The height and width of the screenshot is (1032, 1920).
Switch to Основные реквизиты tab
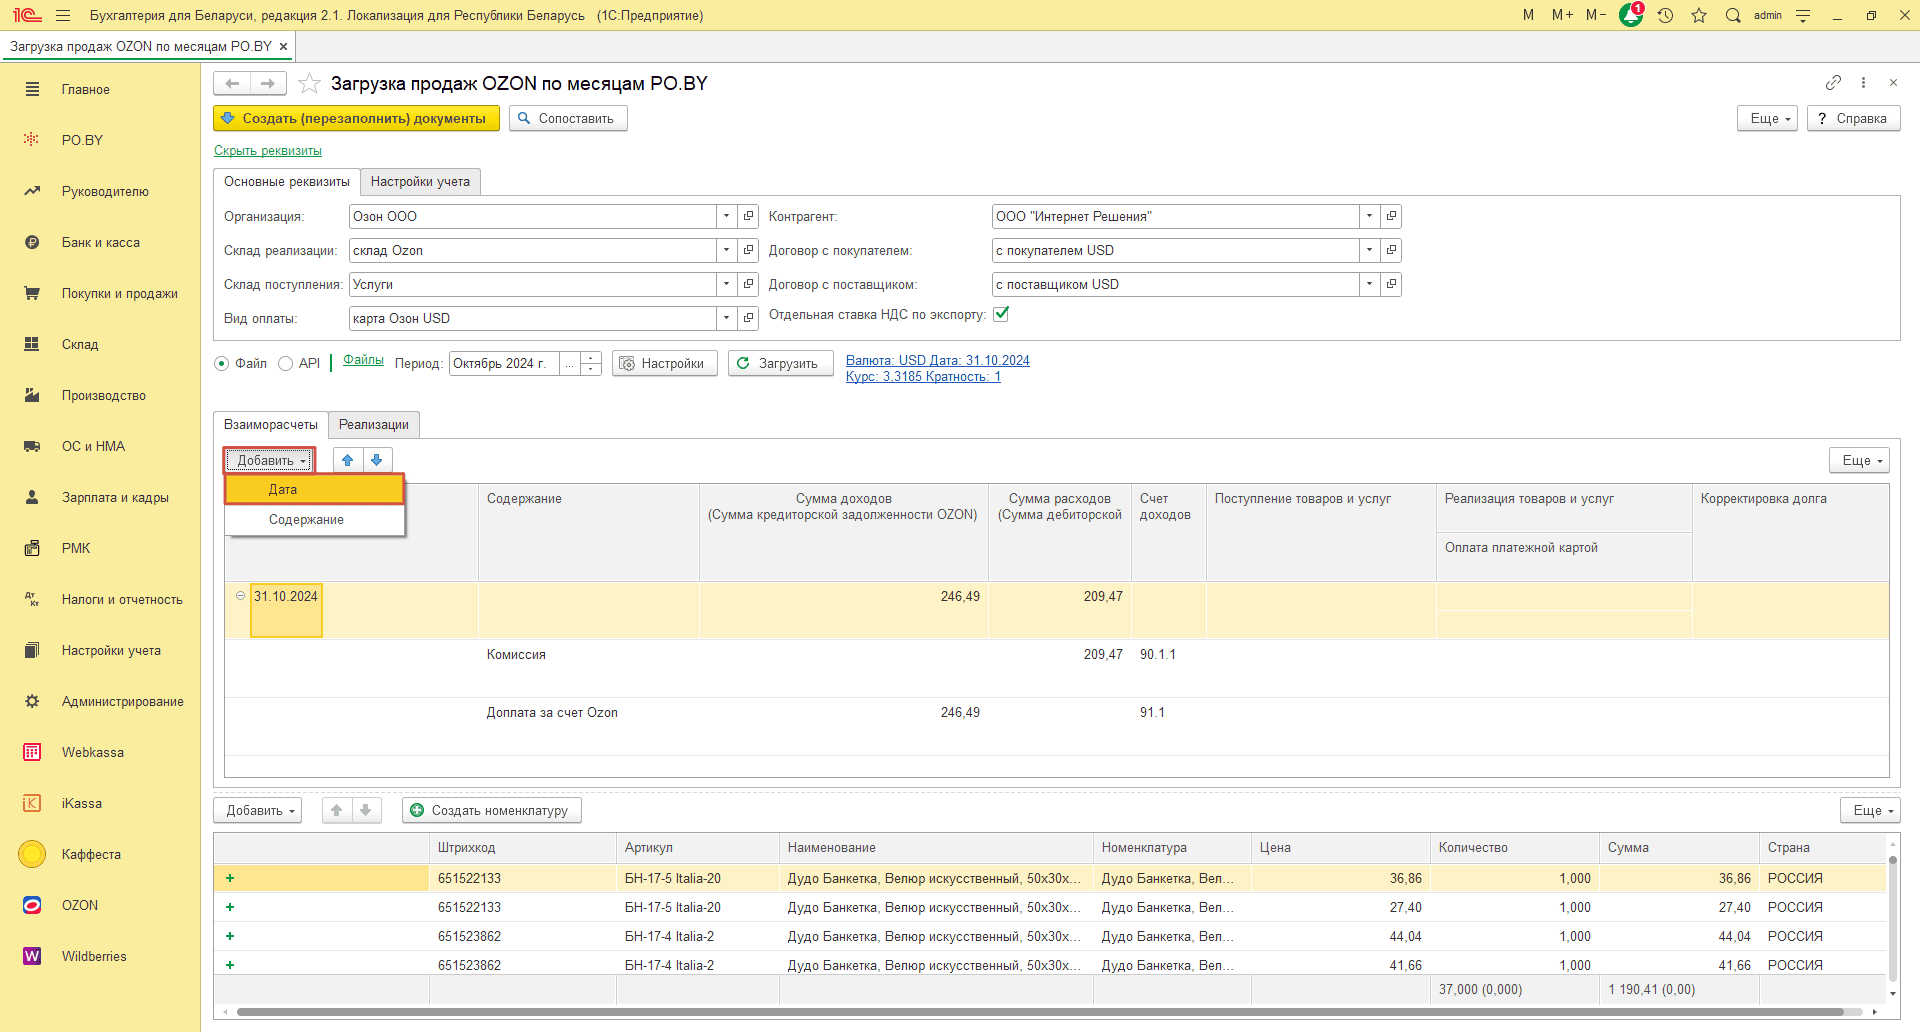coord(287,181)
